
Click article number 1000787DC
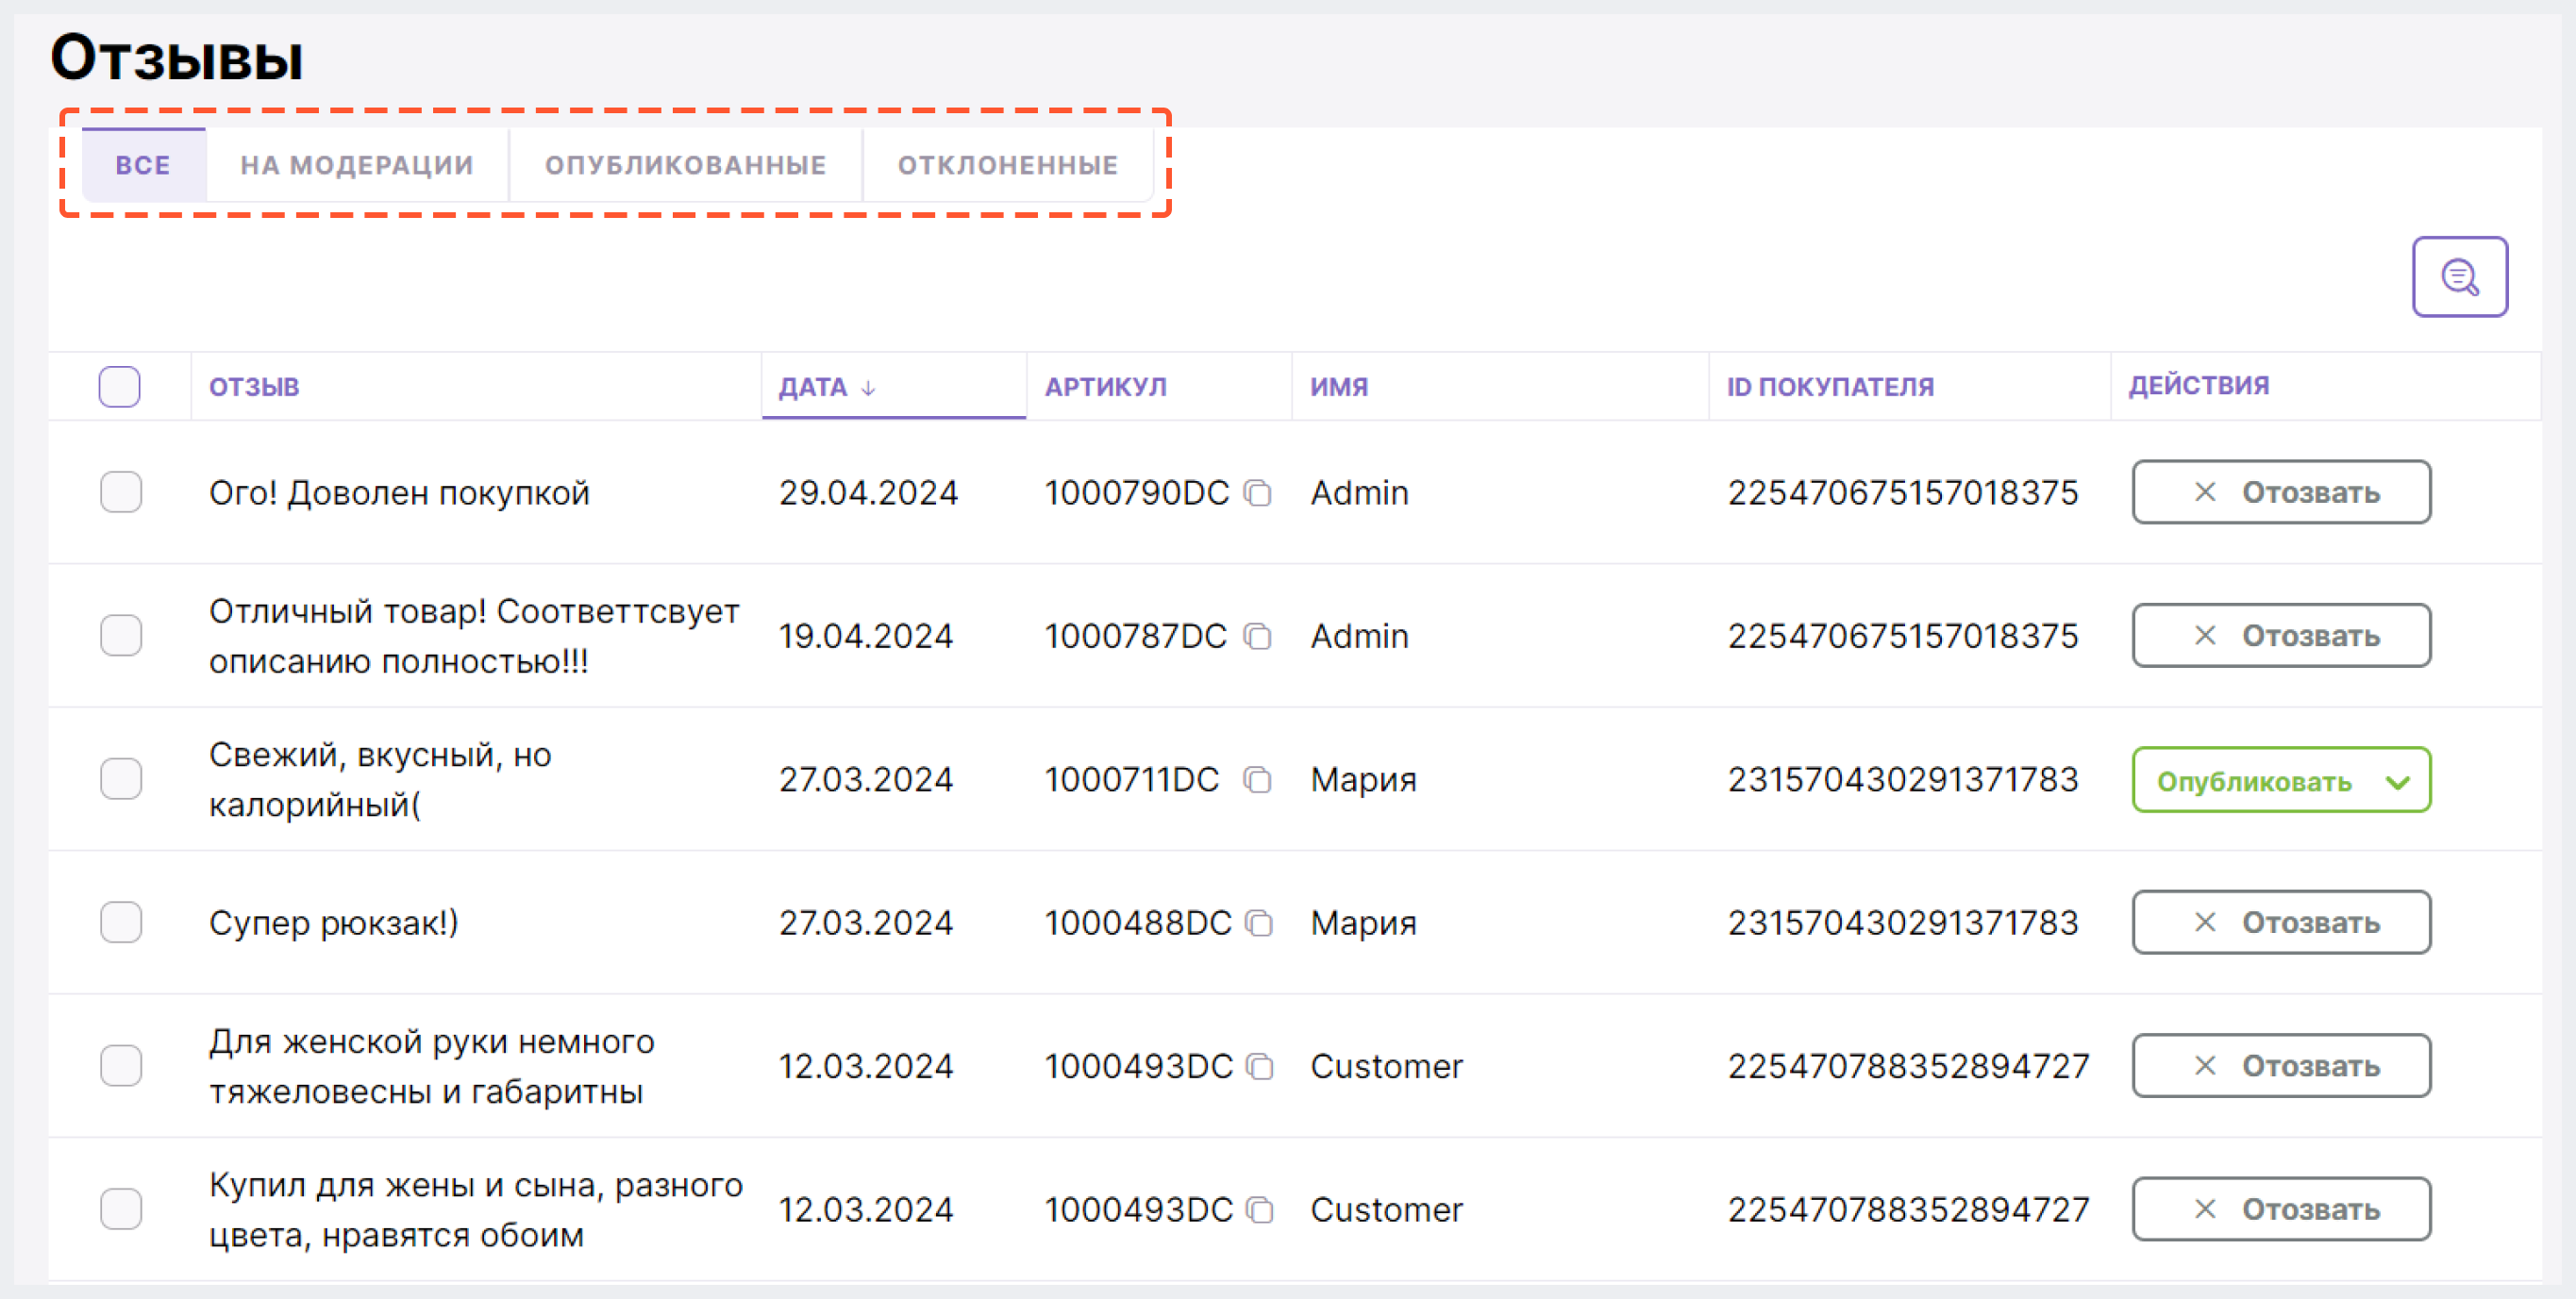tap(1135, 636)
